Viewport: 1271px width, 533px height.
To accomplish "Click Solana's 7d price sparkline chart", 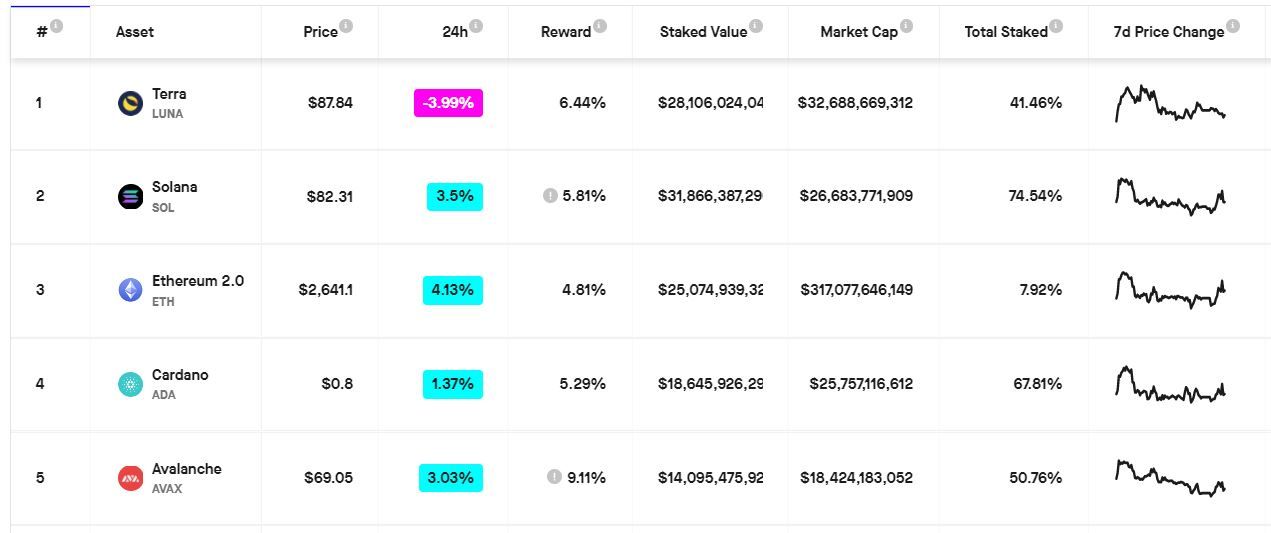I will tap(1170, 196).
